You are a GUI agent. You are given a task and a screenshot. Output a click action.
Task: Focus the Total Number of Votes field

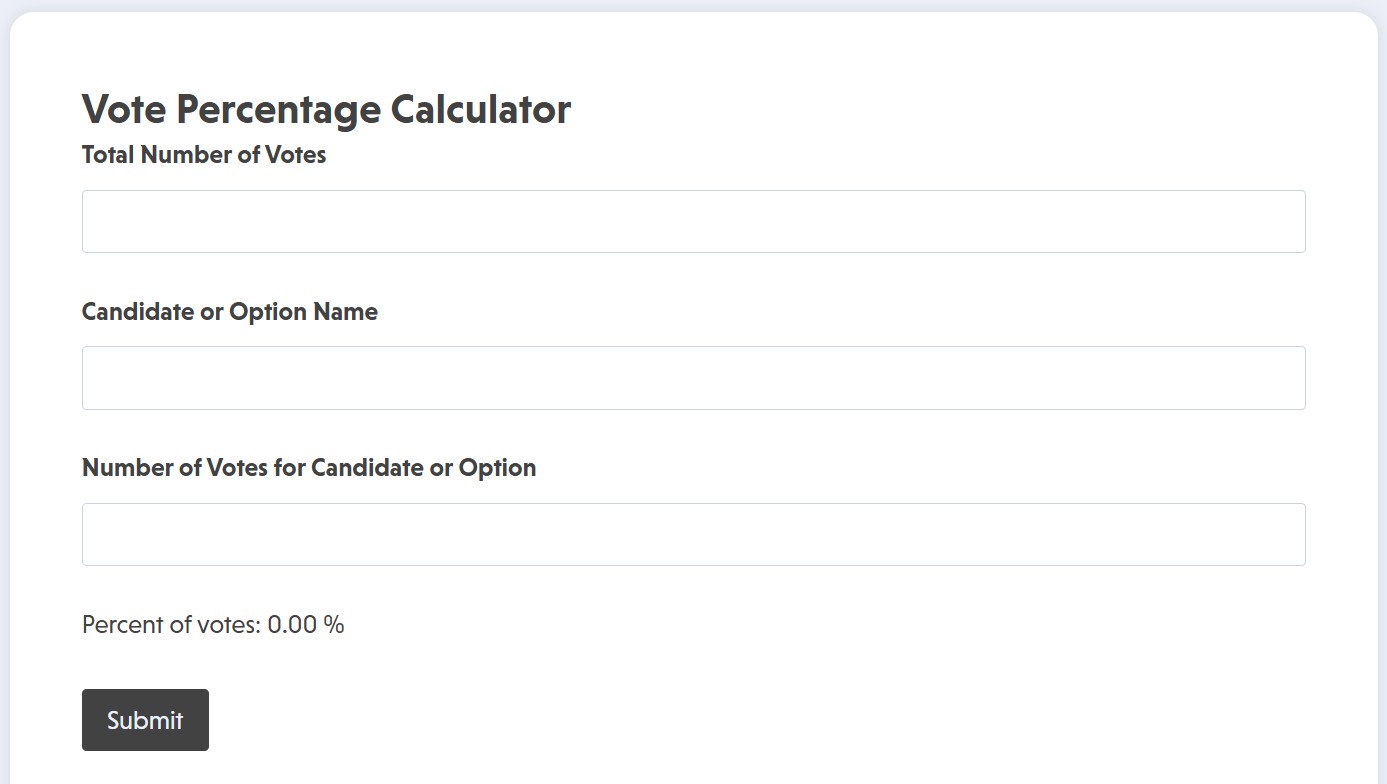(693, 222)
